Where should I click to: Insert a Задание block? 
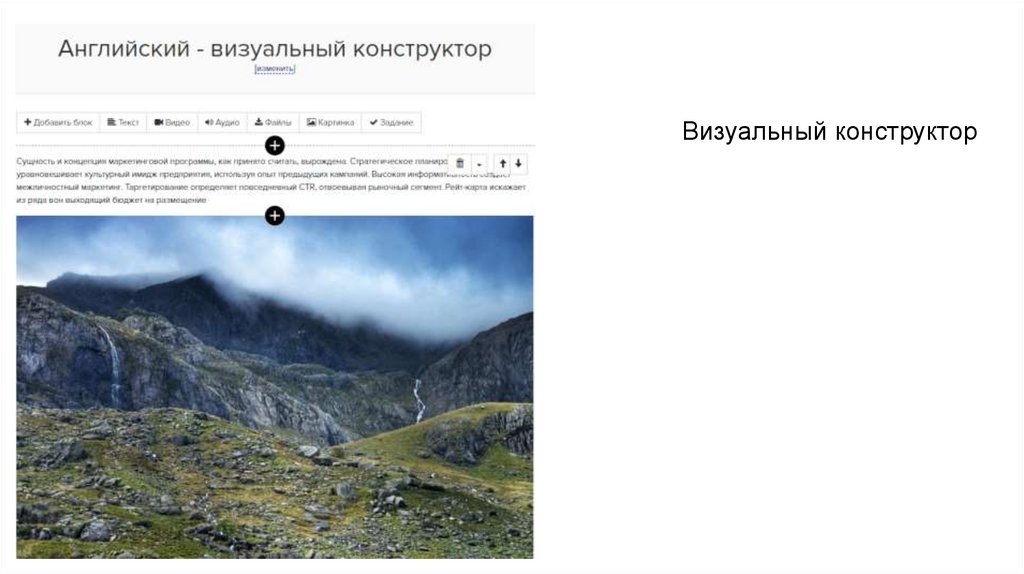tap(391, 122)
